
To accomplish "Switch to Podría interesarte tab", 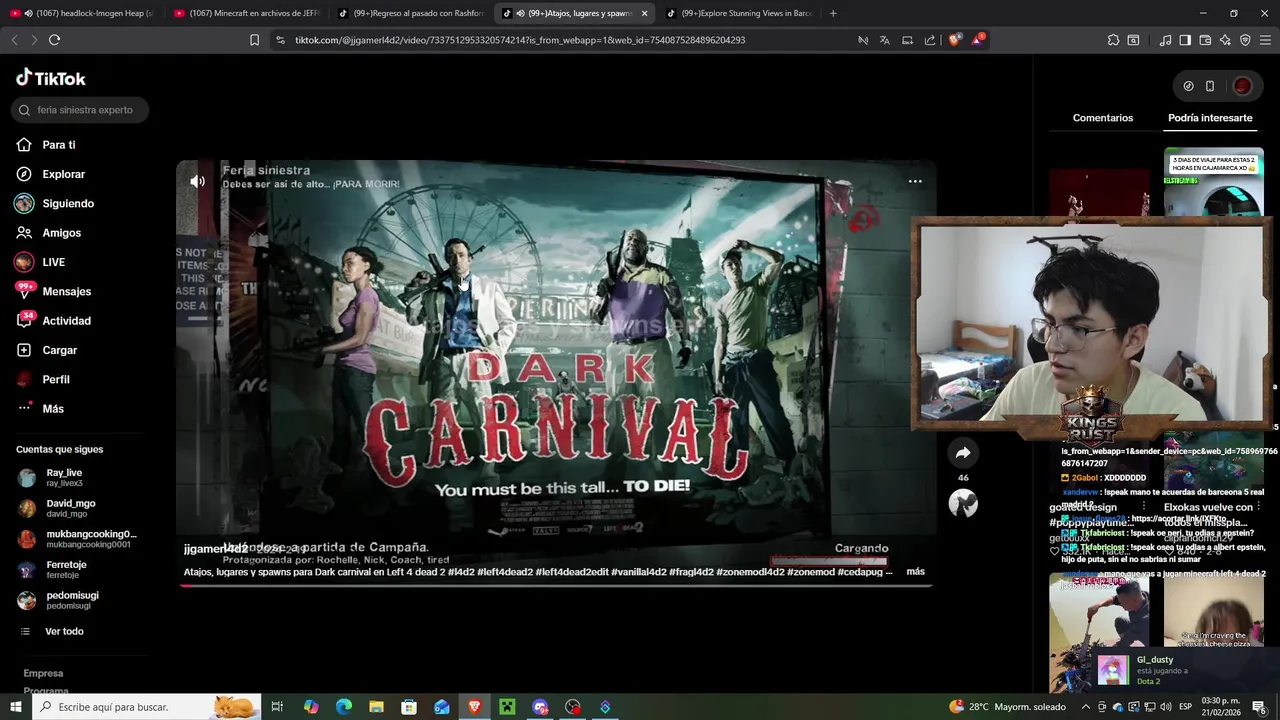I will [1210, 118].
